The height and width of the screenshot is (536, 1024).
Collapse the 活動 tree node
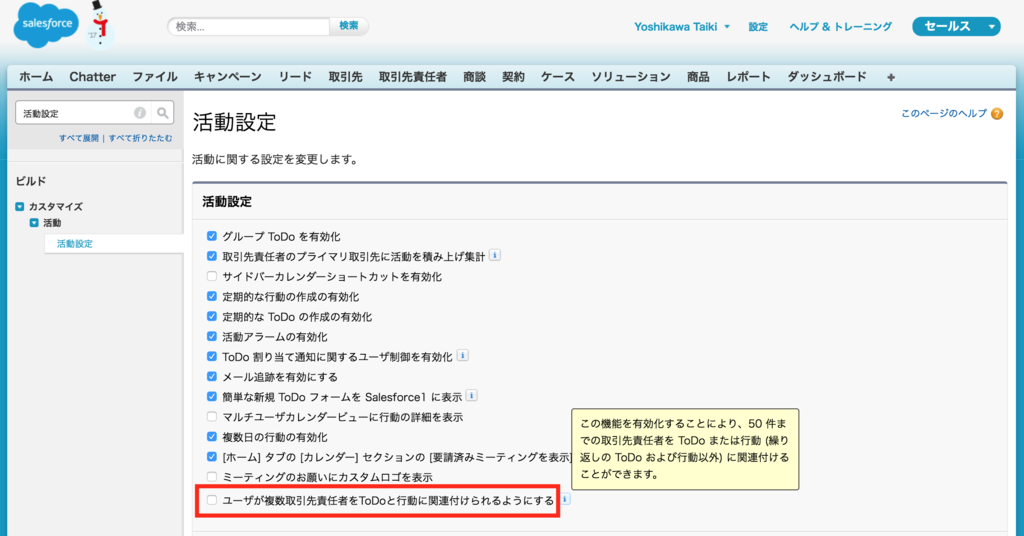point(34,223)
